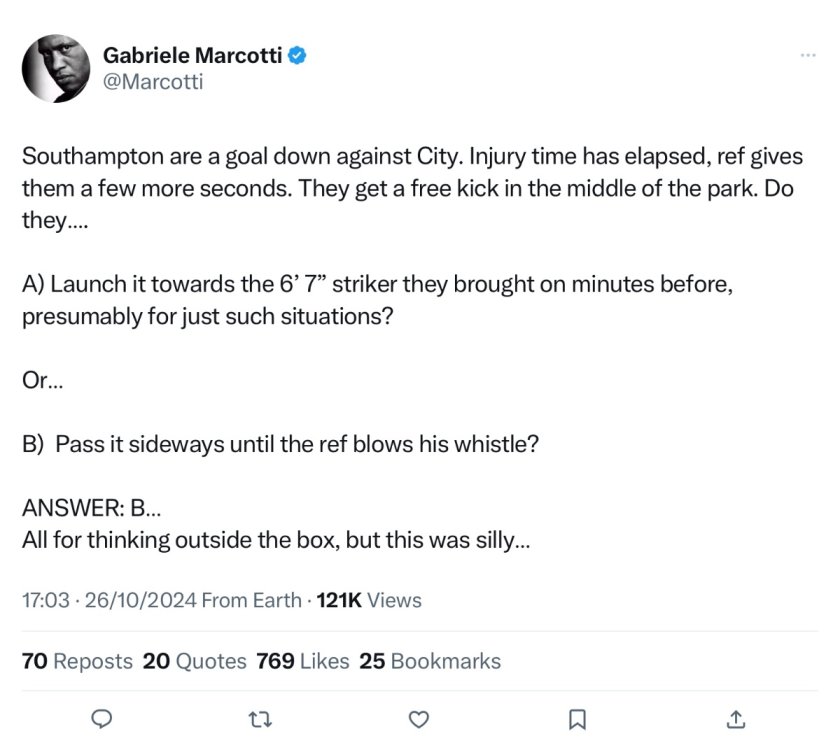Click the Gabriele Marcotti display name

coord(194,56)
